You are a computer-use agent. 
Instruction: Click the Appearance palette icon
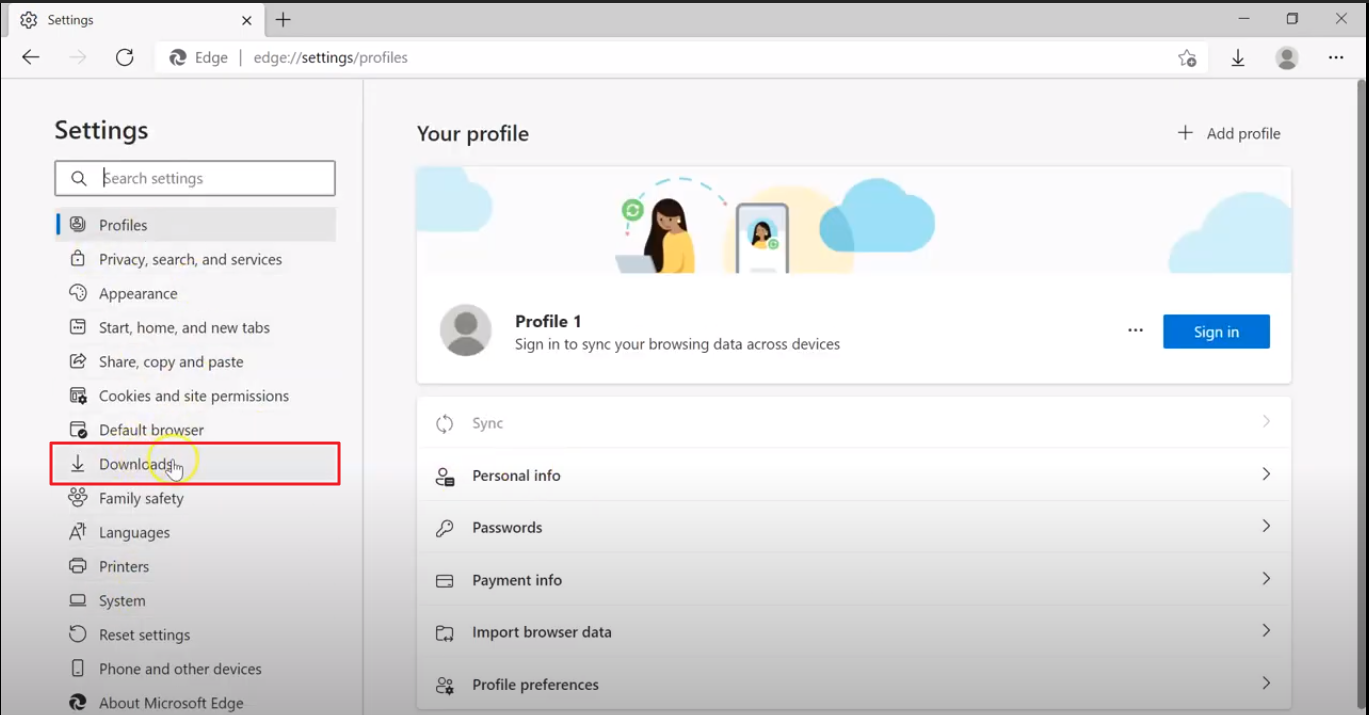click(x=78, y=293)
